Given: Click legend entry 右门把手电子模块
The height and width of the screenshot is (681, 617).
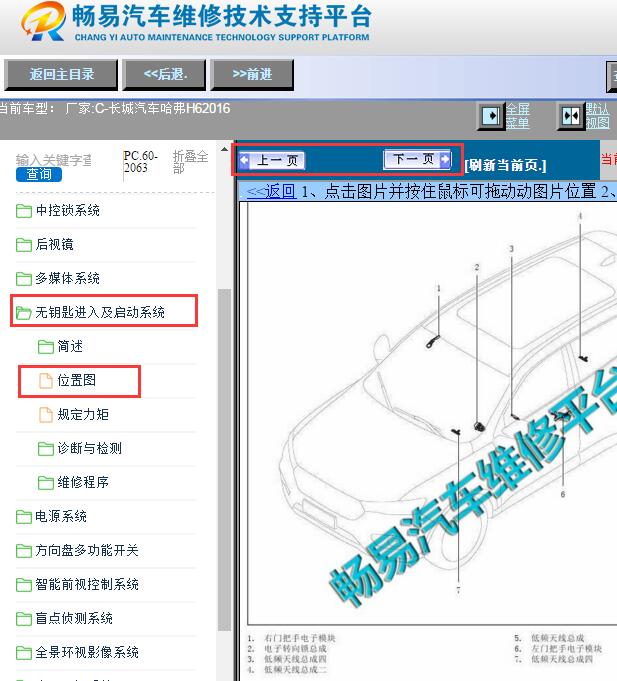Looking at the screenshot, I should [x=300, y=638].
